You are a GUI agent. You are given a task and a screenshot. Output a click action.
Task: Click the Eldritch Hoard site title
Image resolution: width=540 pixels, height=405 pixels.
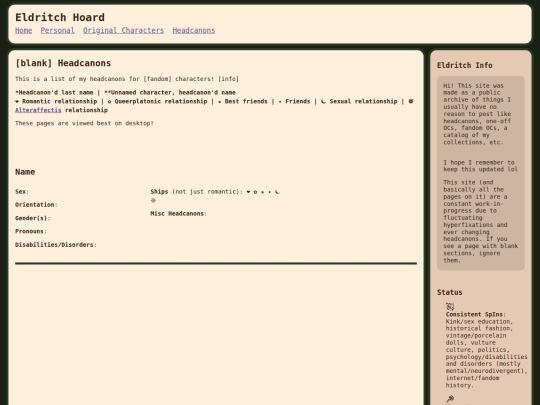(60, 17)
